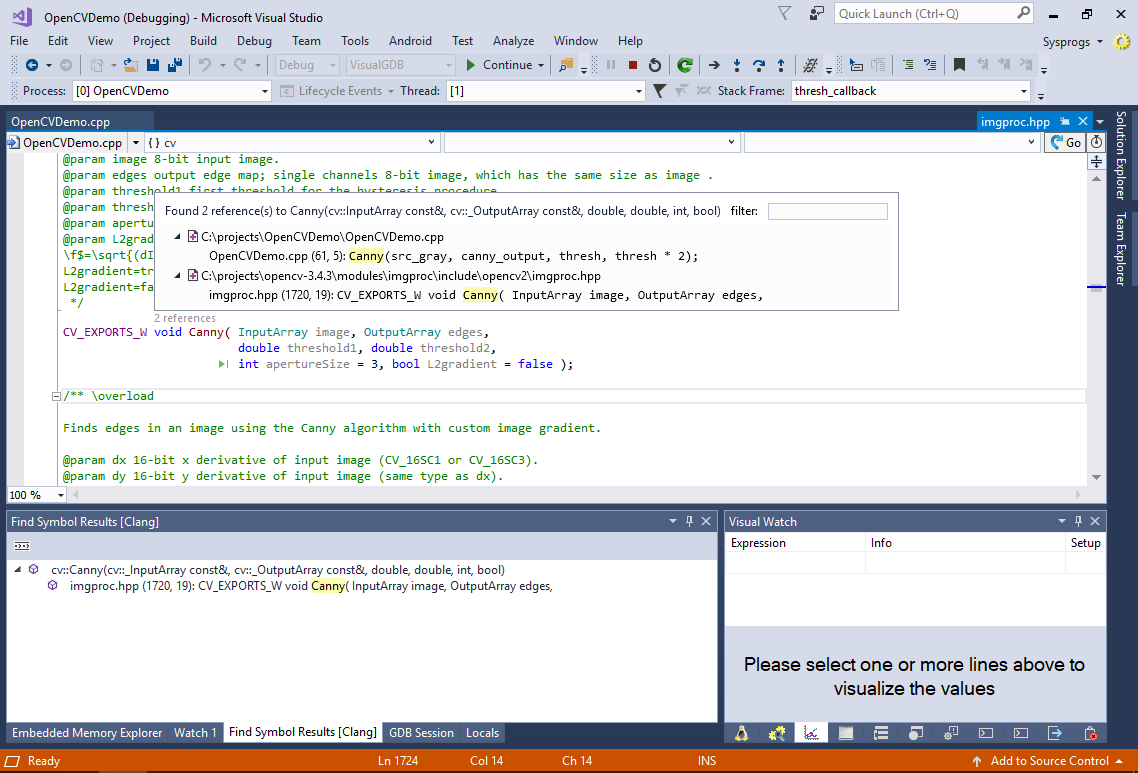Open the Analyze menu
This screenshot has height=773, width=1138.
coord(513,41)
